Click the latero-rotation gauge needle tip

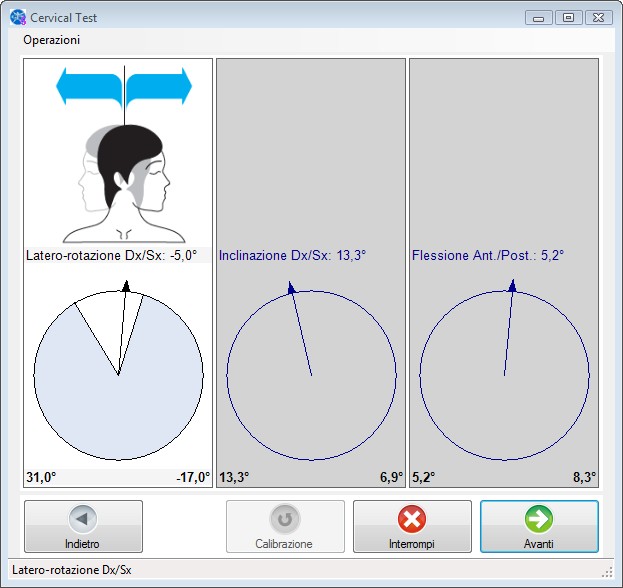pos(126,285)
